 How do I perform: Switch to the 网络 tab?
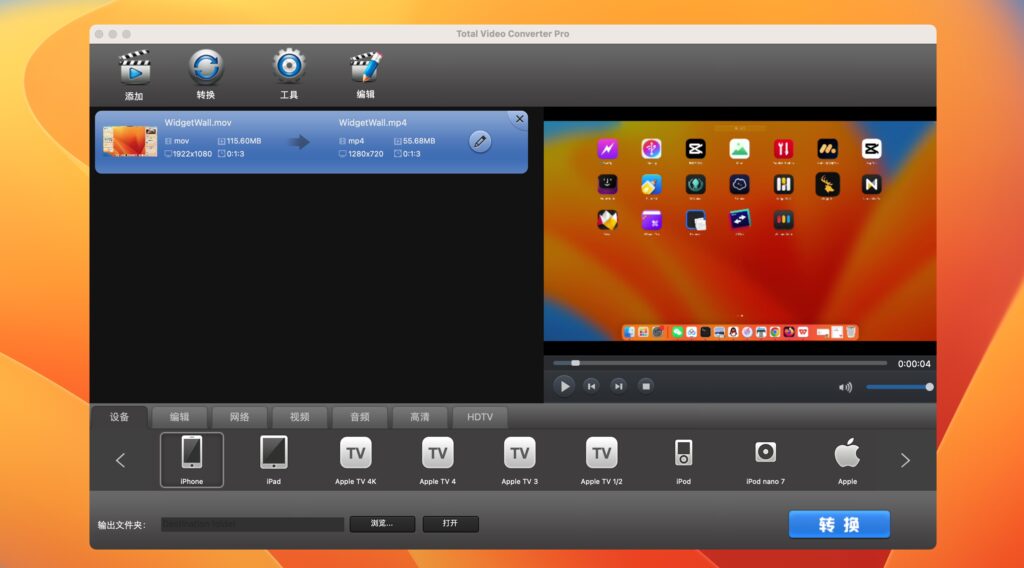click(240, 417)
